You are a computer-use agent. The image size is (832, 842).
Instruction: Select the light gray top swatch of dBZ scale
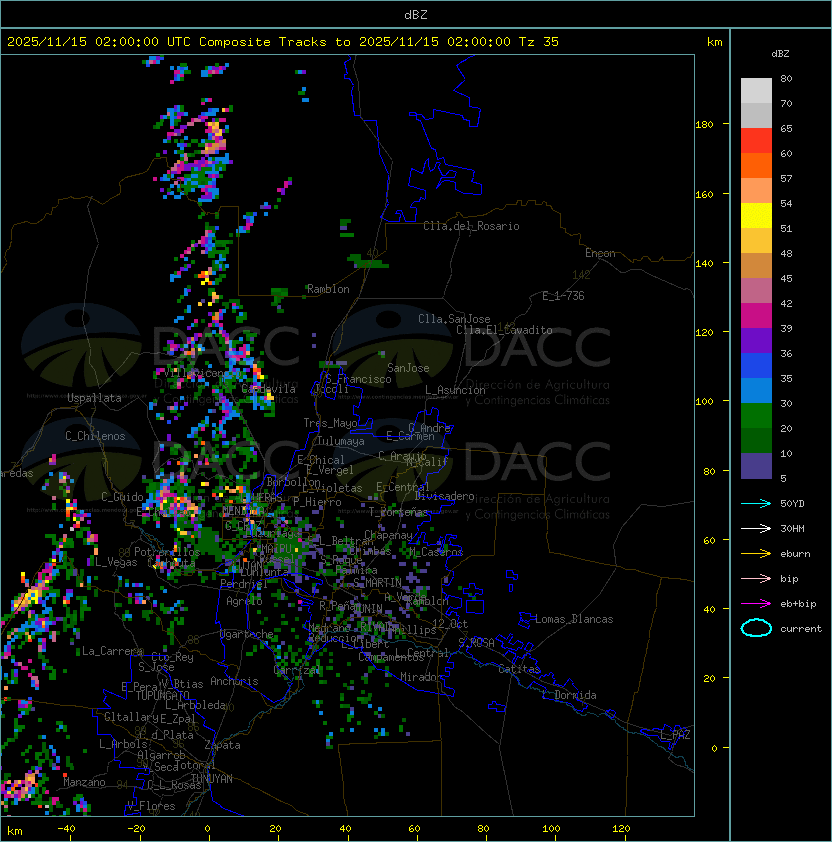pyautogui.click(x=756, y=90)
